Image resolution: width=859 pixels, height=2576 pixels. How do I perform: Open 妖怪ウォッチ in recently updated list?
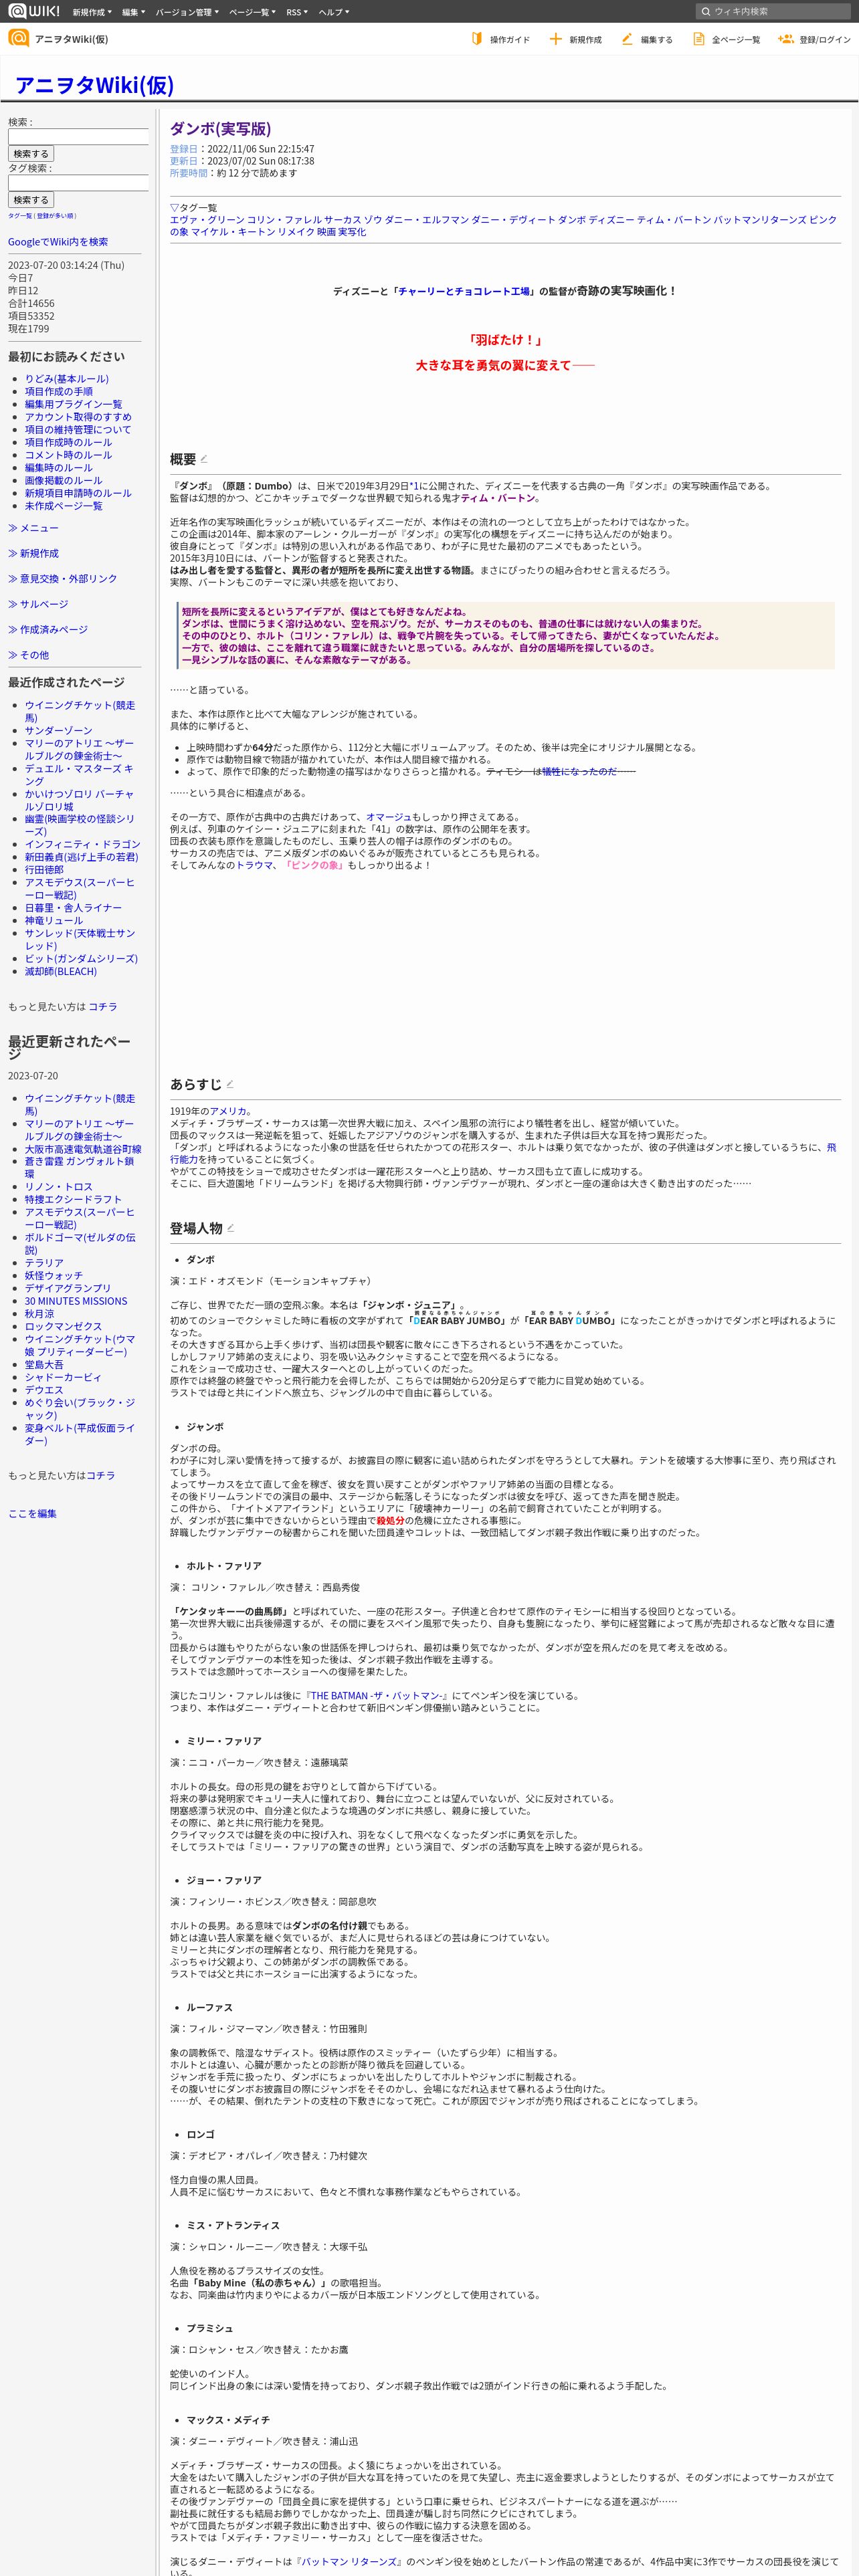(54, 1276)
